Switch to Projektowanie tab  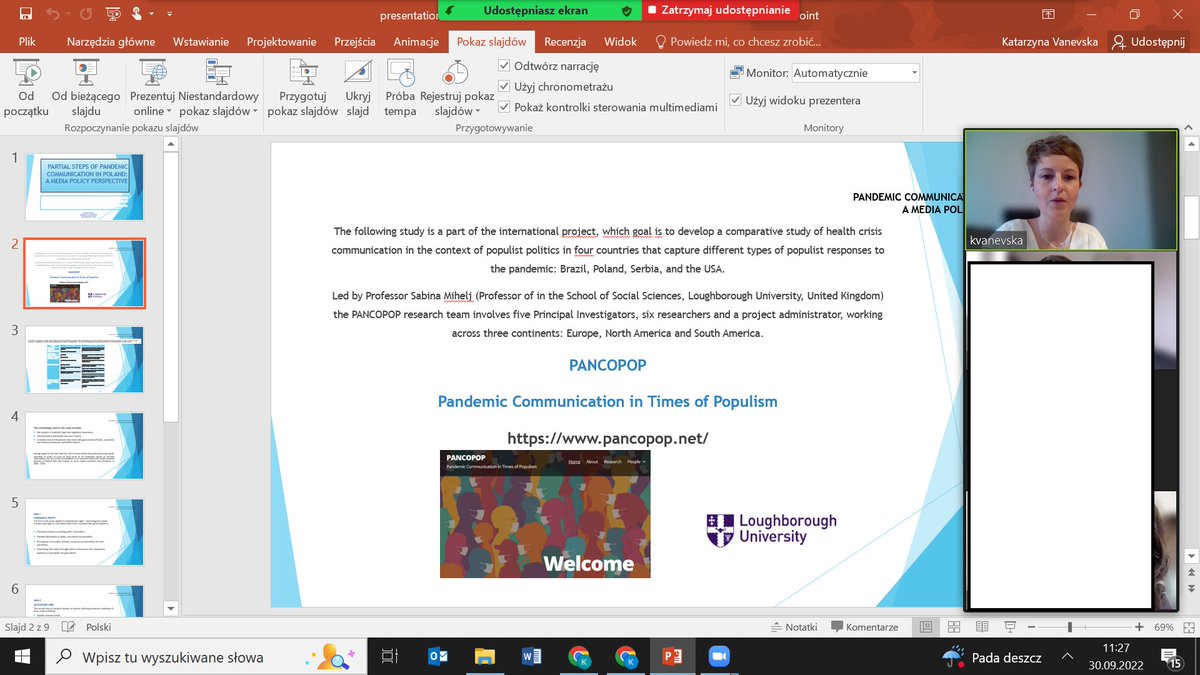(x=282, y=42)
